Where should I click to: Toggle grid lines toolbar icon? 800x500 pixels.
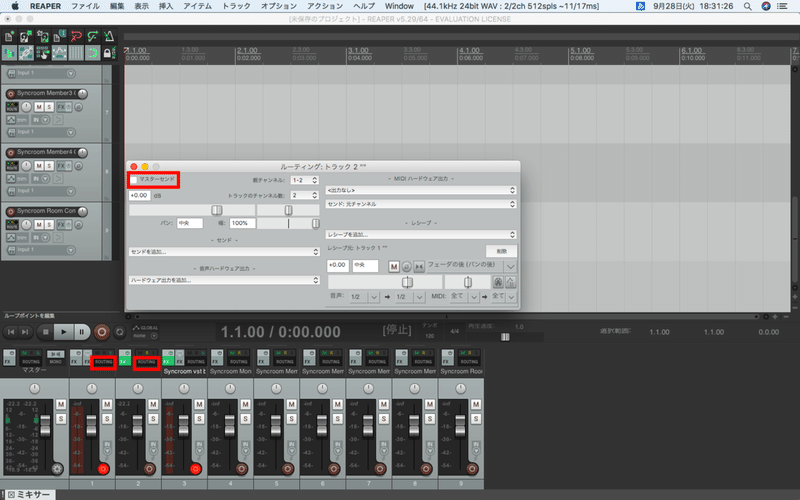(76, 53)
